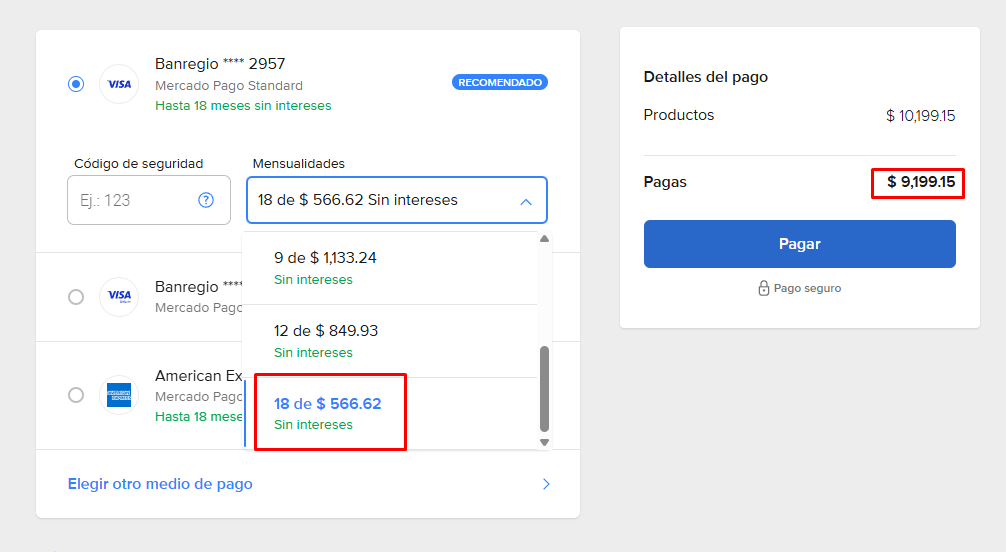Click the second Banregio Visa card logo
The height and width of the screenshot is (552, 1006).
[x=119, y=296]
